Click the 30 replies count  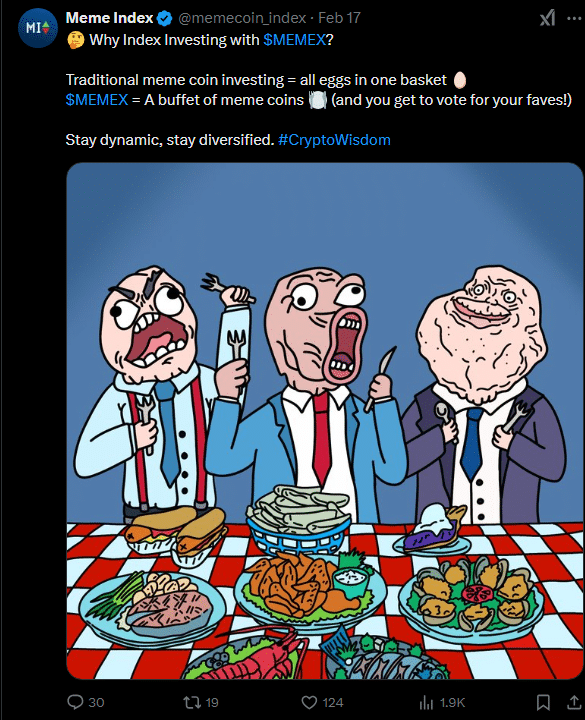(x=96, y=703)
